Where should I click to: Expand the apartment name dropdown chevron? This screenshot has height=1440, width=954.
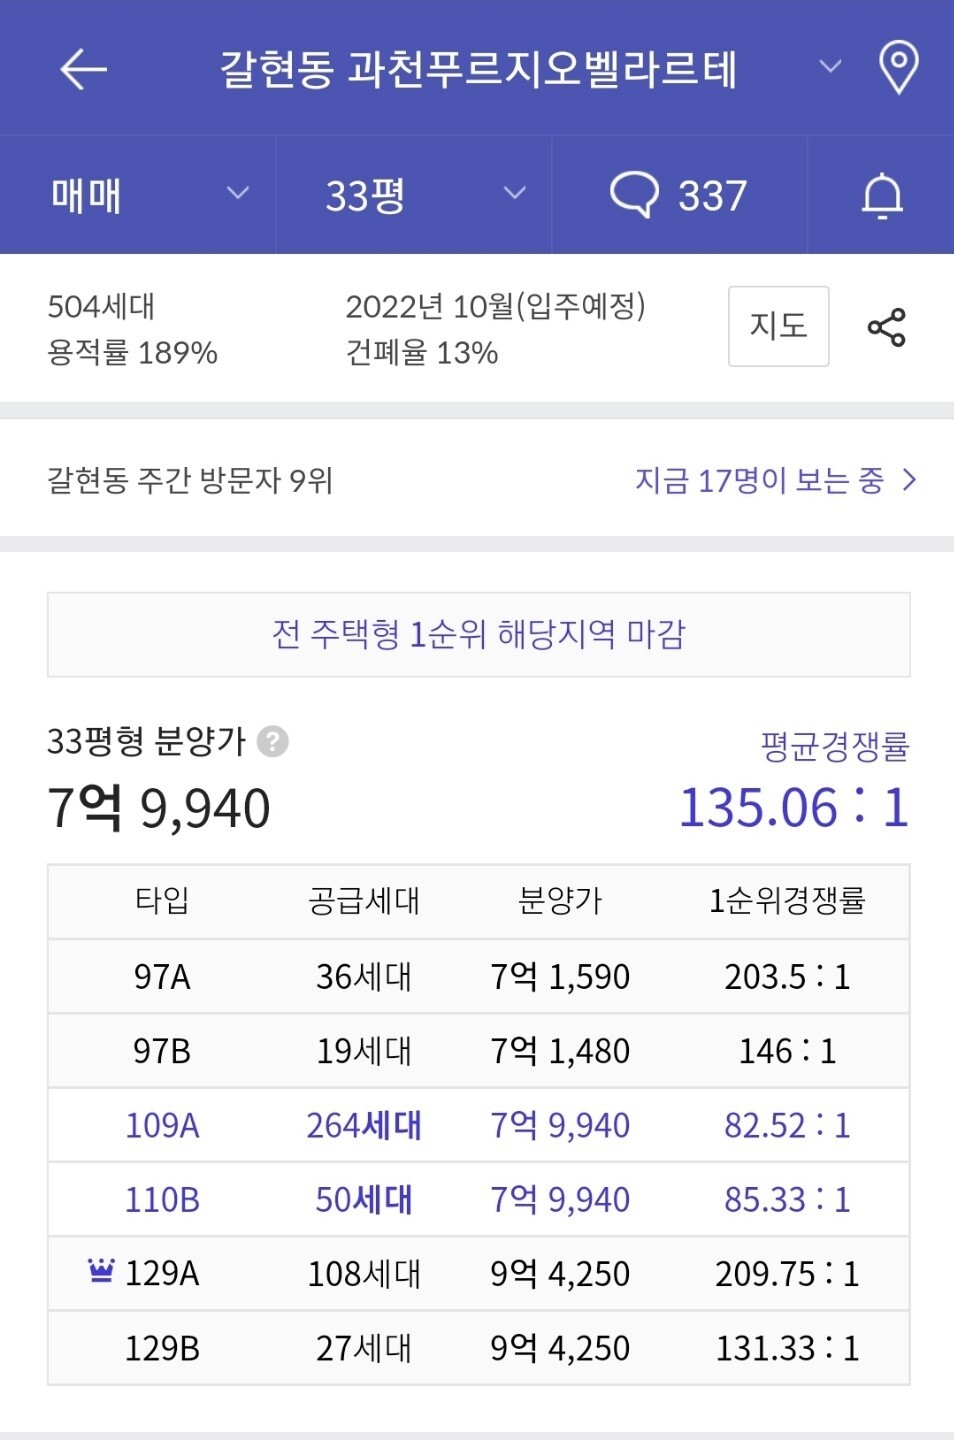pyautogui.click(x=830, y=67)
